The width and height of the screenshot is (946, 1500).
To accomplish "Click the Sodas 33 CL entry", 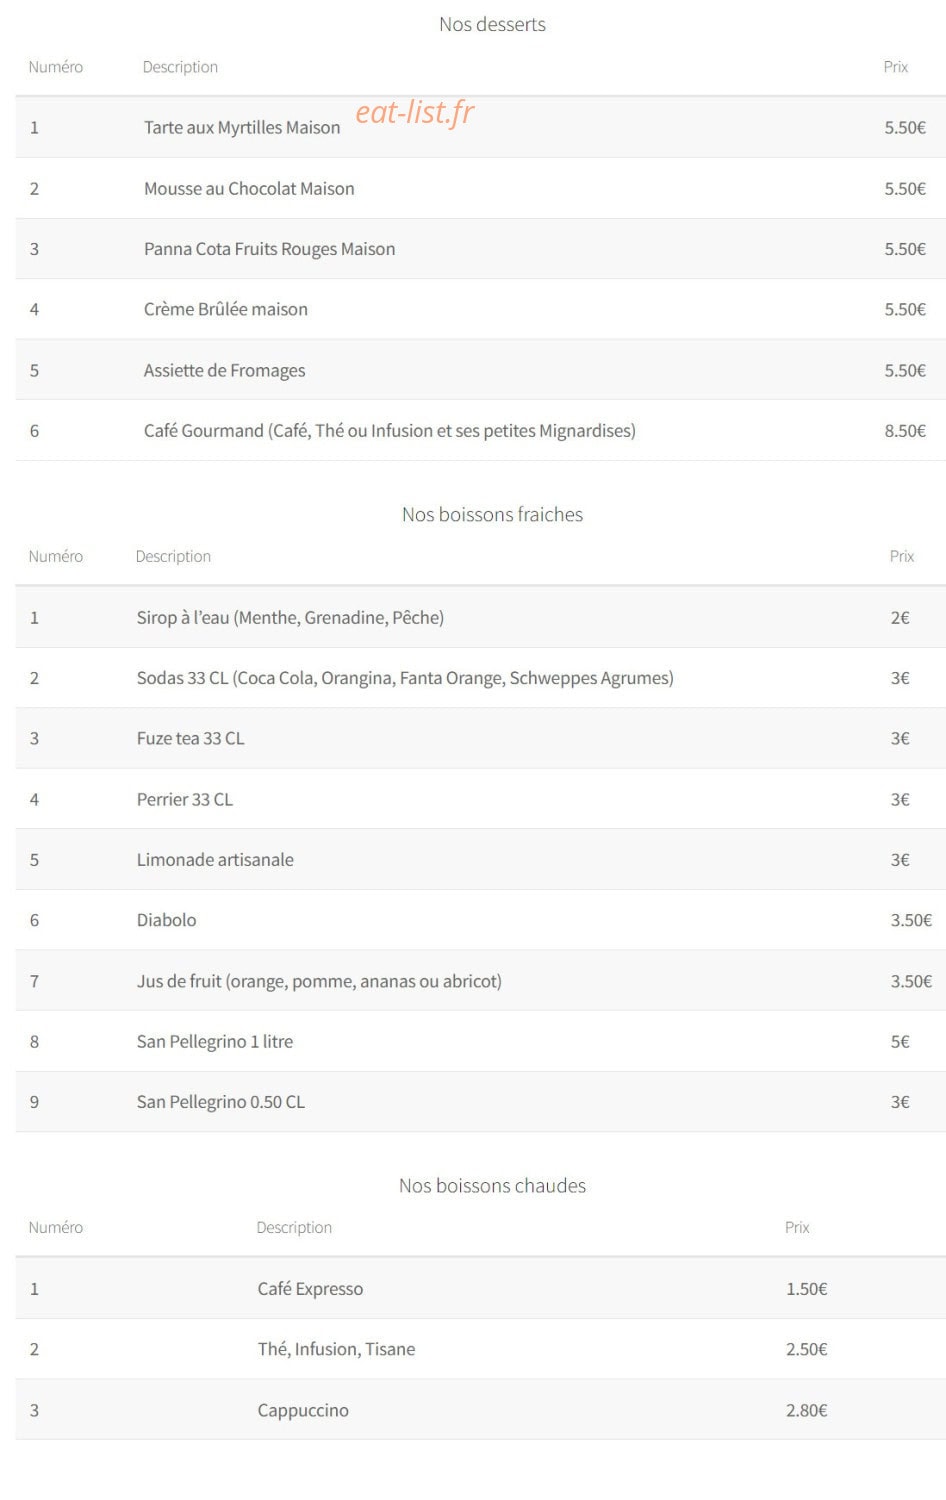I will (x=405, y=678).
